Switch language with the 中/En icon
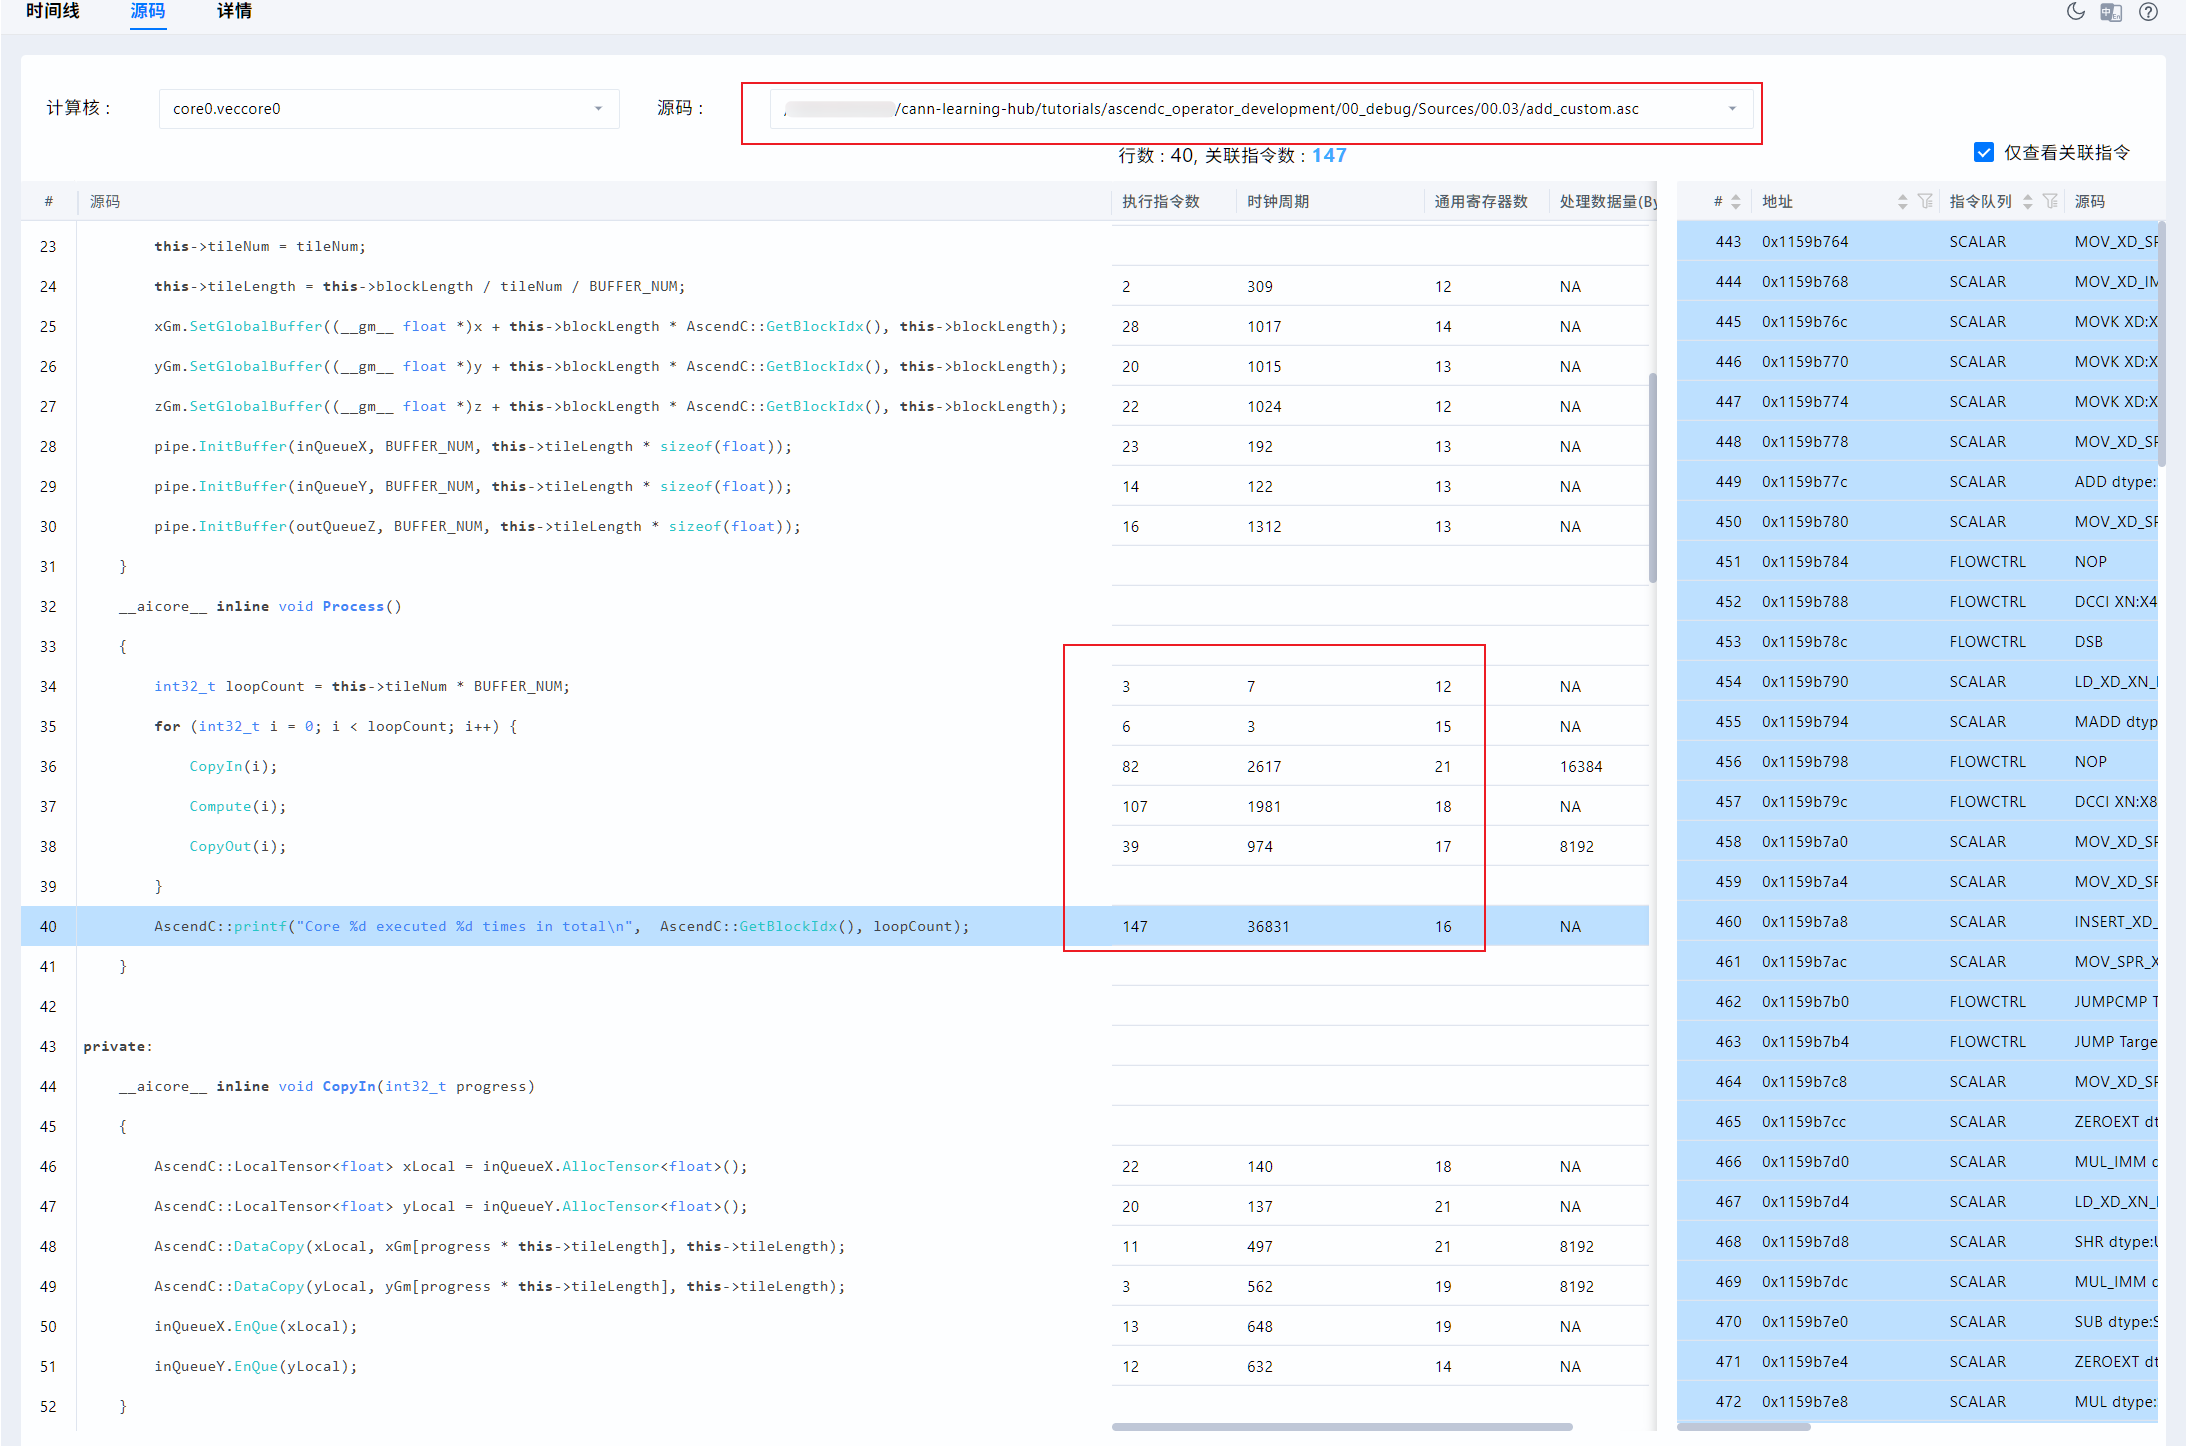The width and height of the screenshot is (2186, 1446). [2111, 12]
